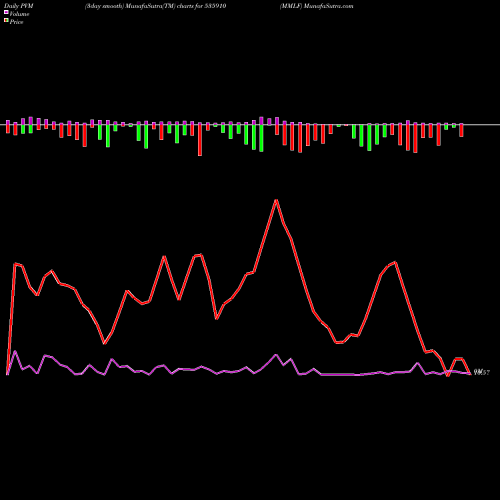This screenshot has height=500, width=500.
Task: Click the magenta Volume legend swatch
Action: click(6, 12)
